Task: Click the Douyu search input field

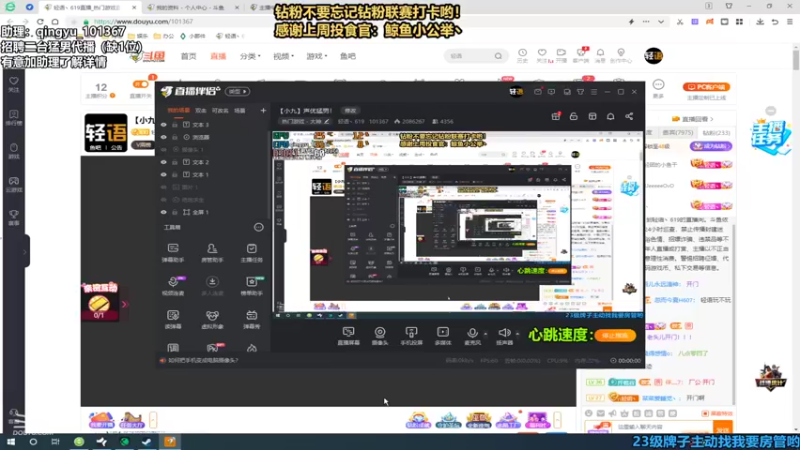Action: tap(470, 56)
